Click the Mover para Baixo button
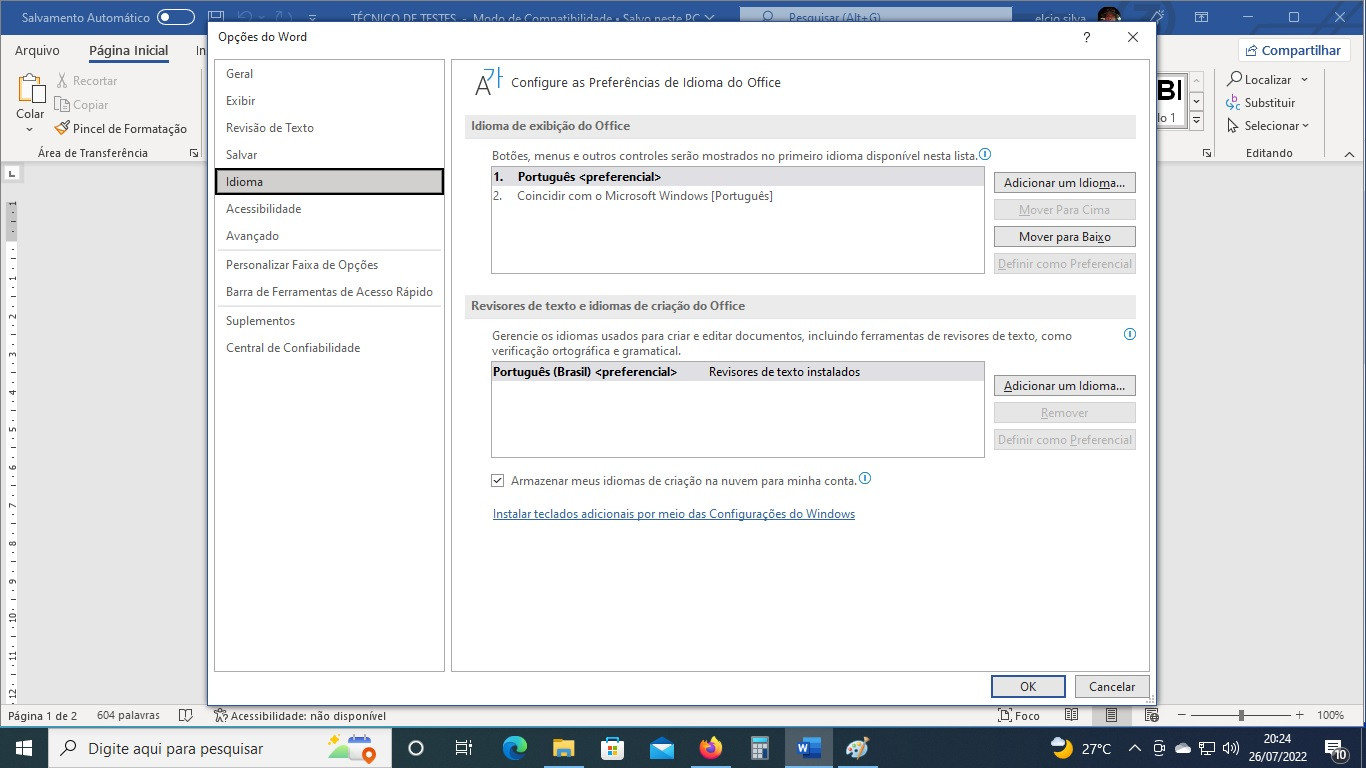 pos(1065,237)
